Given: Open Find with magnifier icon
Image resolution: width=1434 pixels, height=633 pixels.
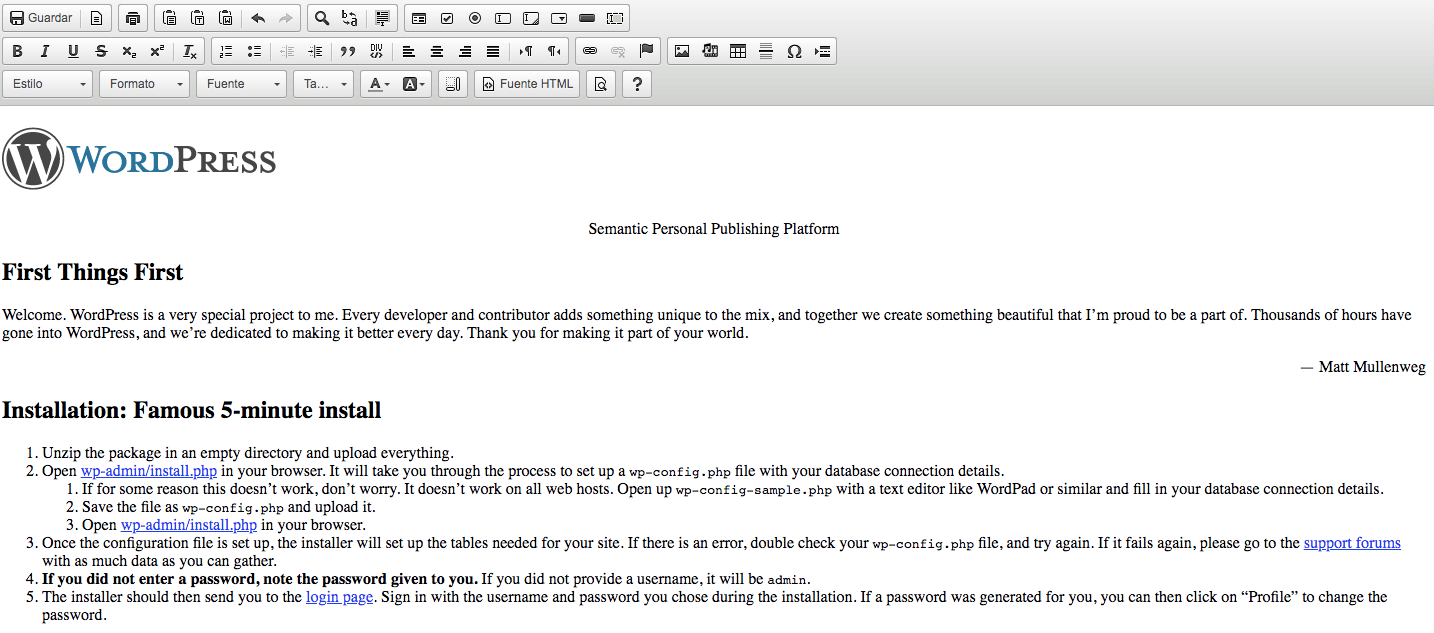Looking at the screenshot, I should point(322,18).
